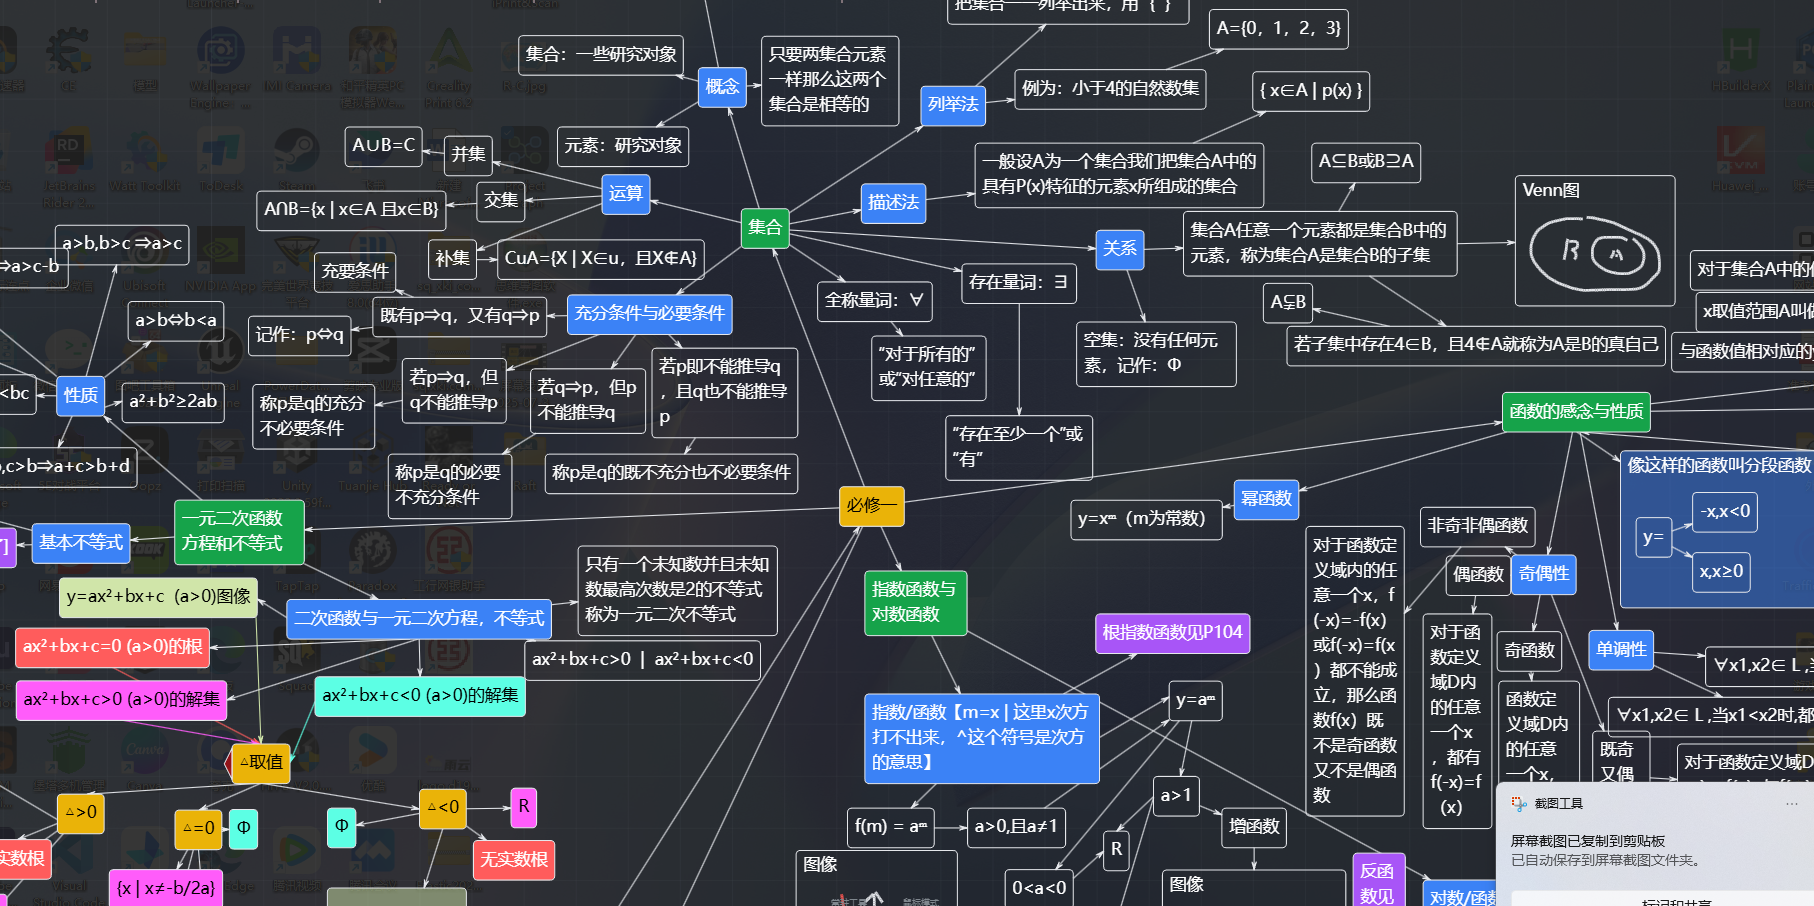Open the Snipping Tool notification options menu
Image resolution: width=1814 pixels, height=906 pixels.
[1791, 803]
